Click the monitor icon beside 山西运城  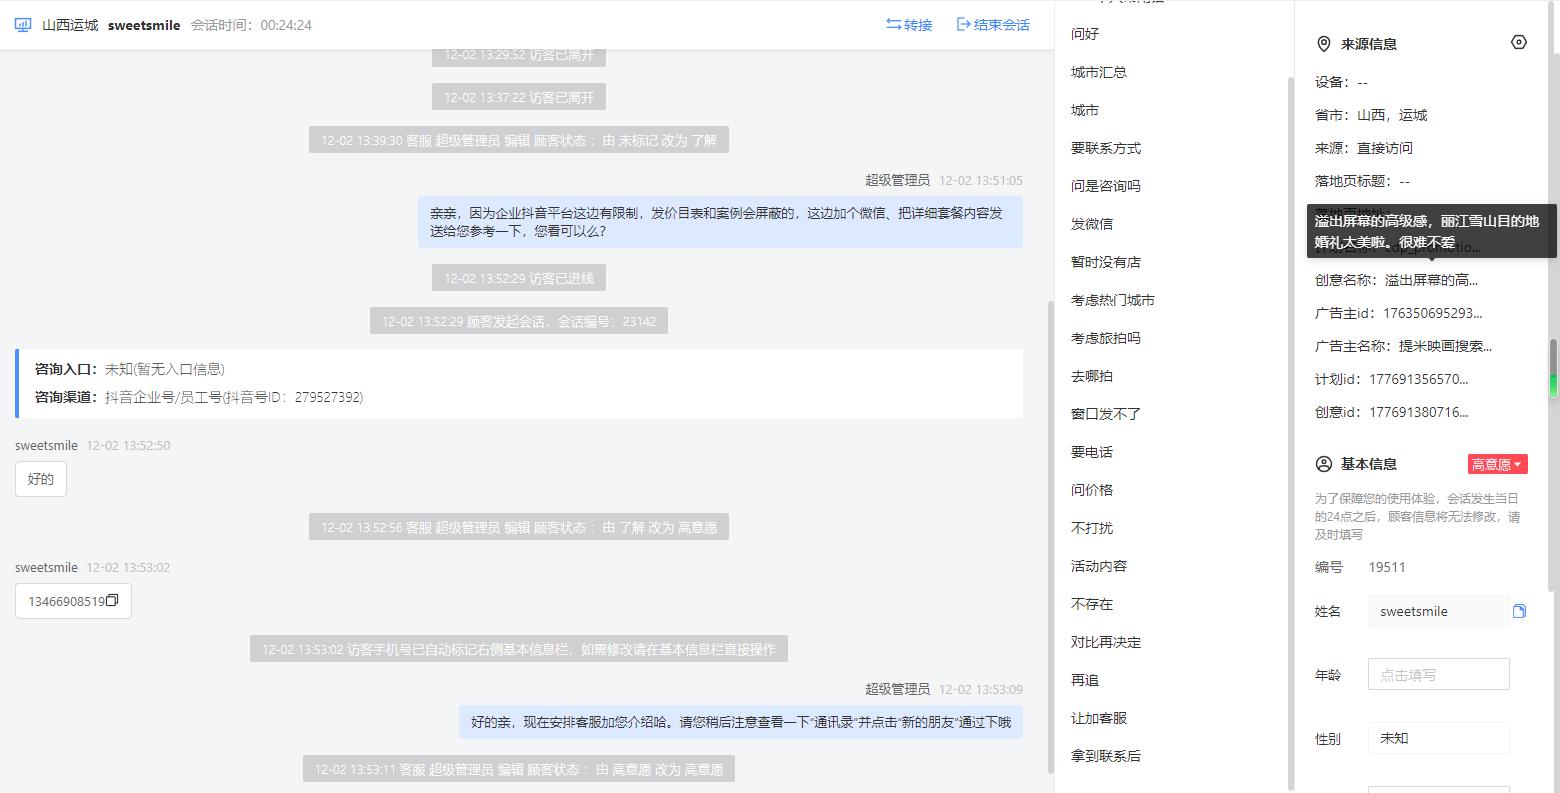coord(23,25)
